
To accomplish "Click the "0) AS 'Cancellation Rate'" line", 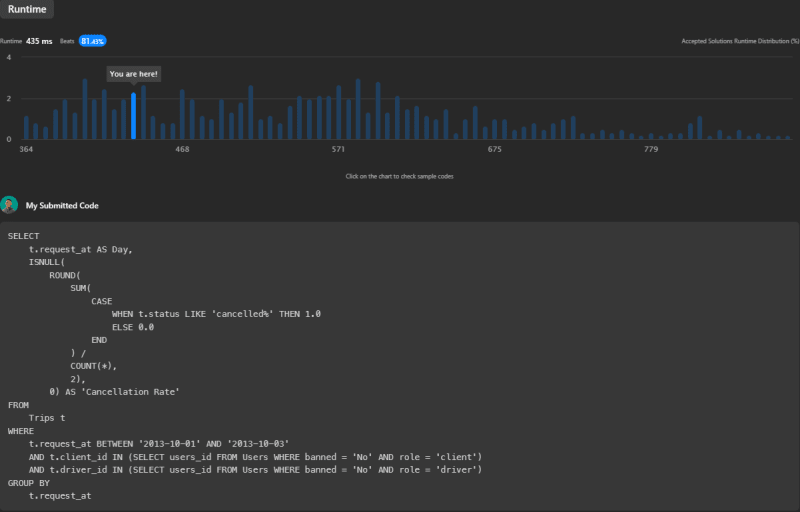I will 115,392.
